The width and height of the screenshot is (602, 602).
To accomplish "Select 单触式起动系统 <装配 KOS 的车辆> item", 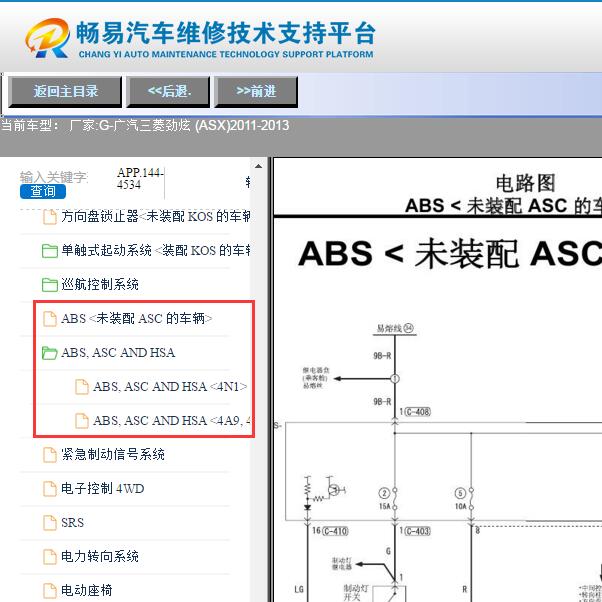I will click(x=156, y=250).
